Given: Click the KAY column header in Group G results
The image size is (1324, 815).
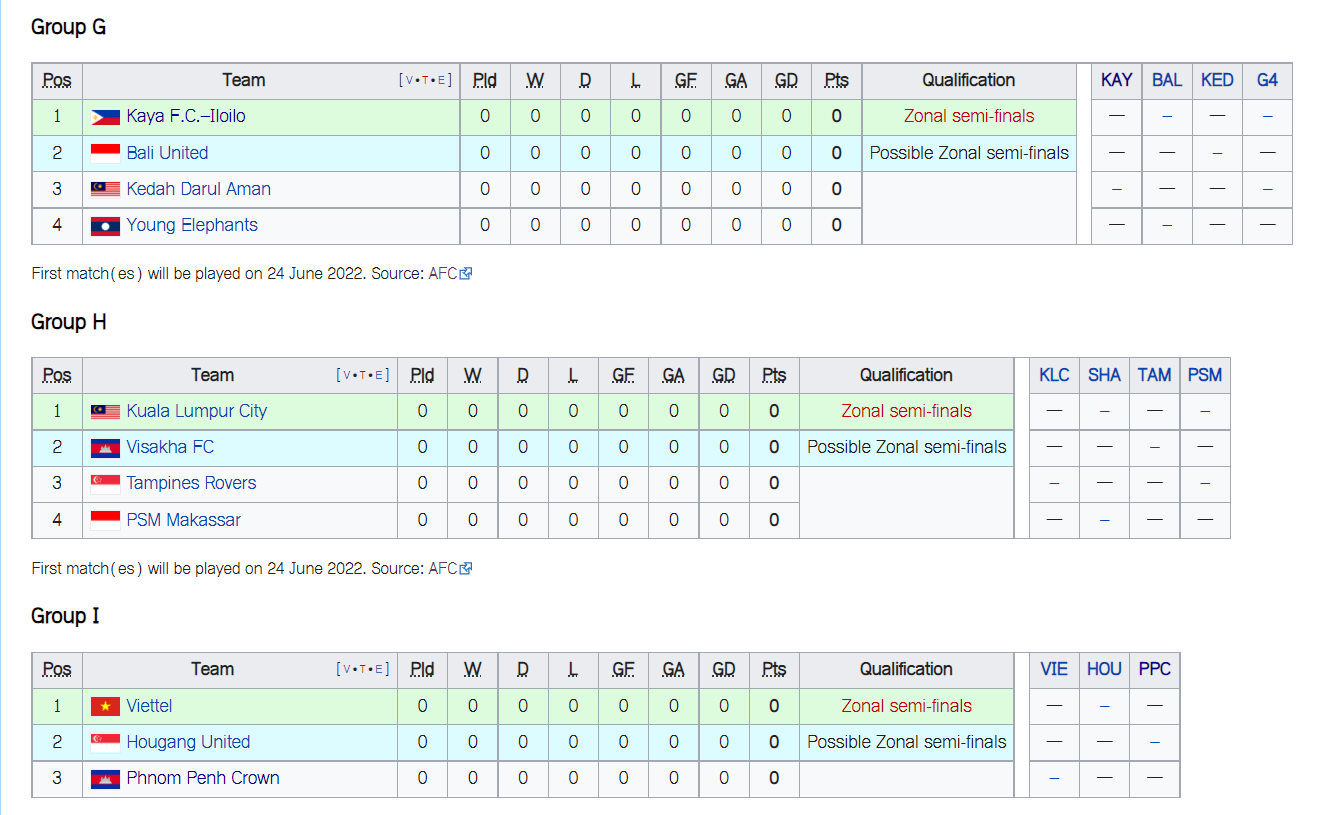Looking at the screenshot, I should pyautogui.click(x=1116, y=80).
